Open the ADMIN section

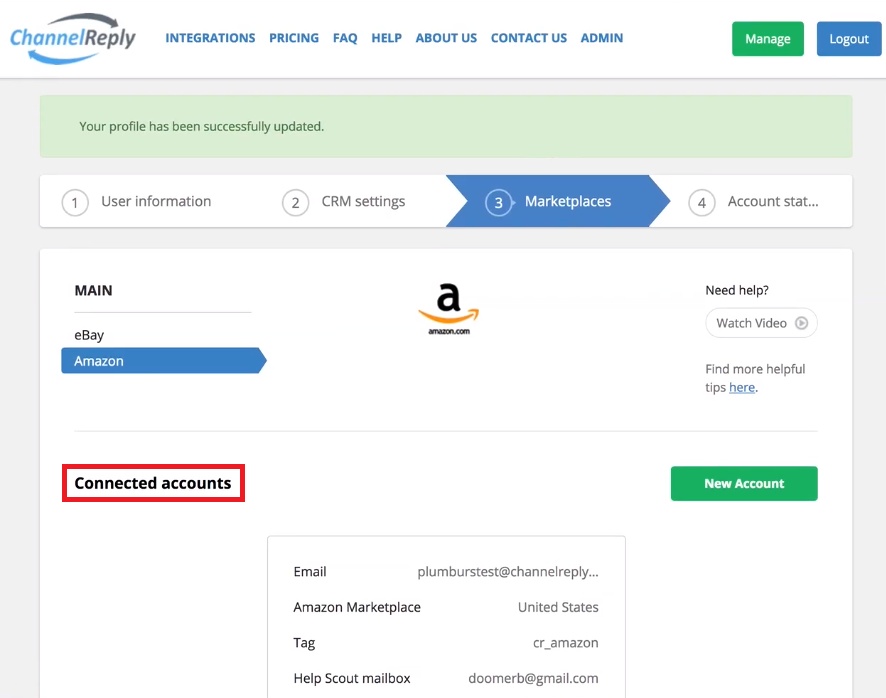[x=602, y=38]
